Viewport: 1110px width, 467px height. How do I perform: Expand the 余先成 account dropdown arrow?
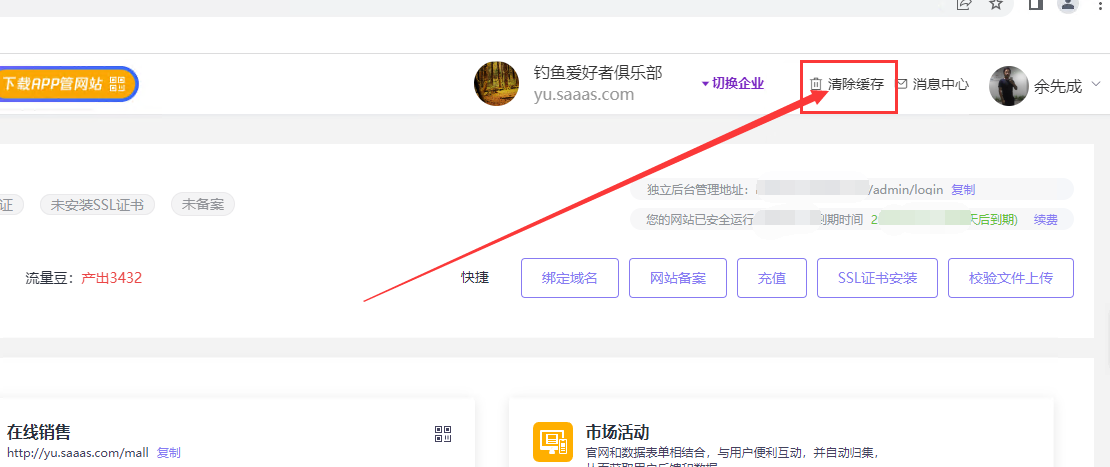(1097, 85)
